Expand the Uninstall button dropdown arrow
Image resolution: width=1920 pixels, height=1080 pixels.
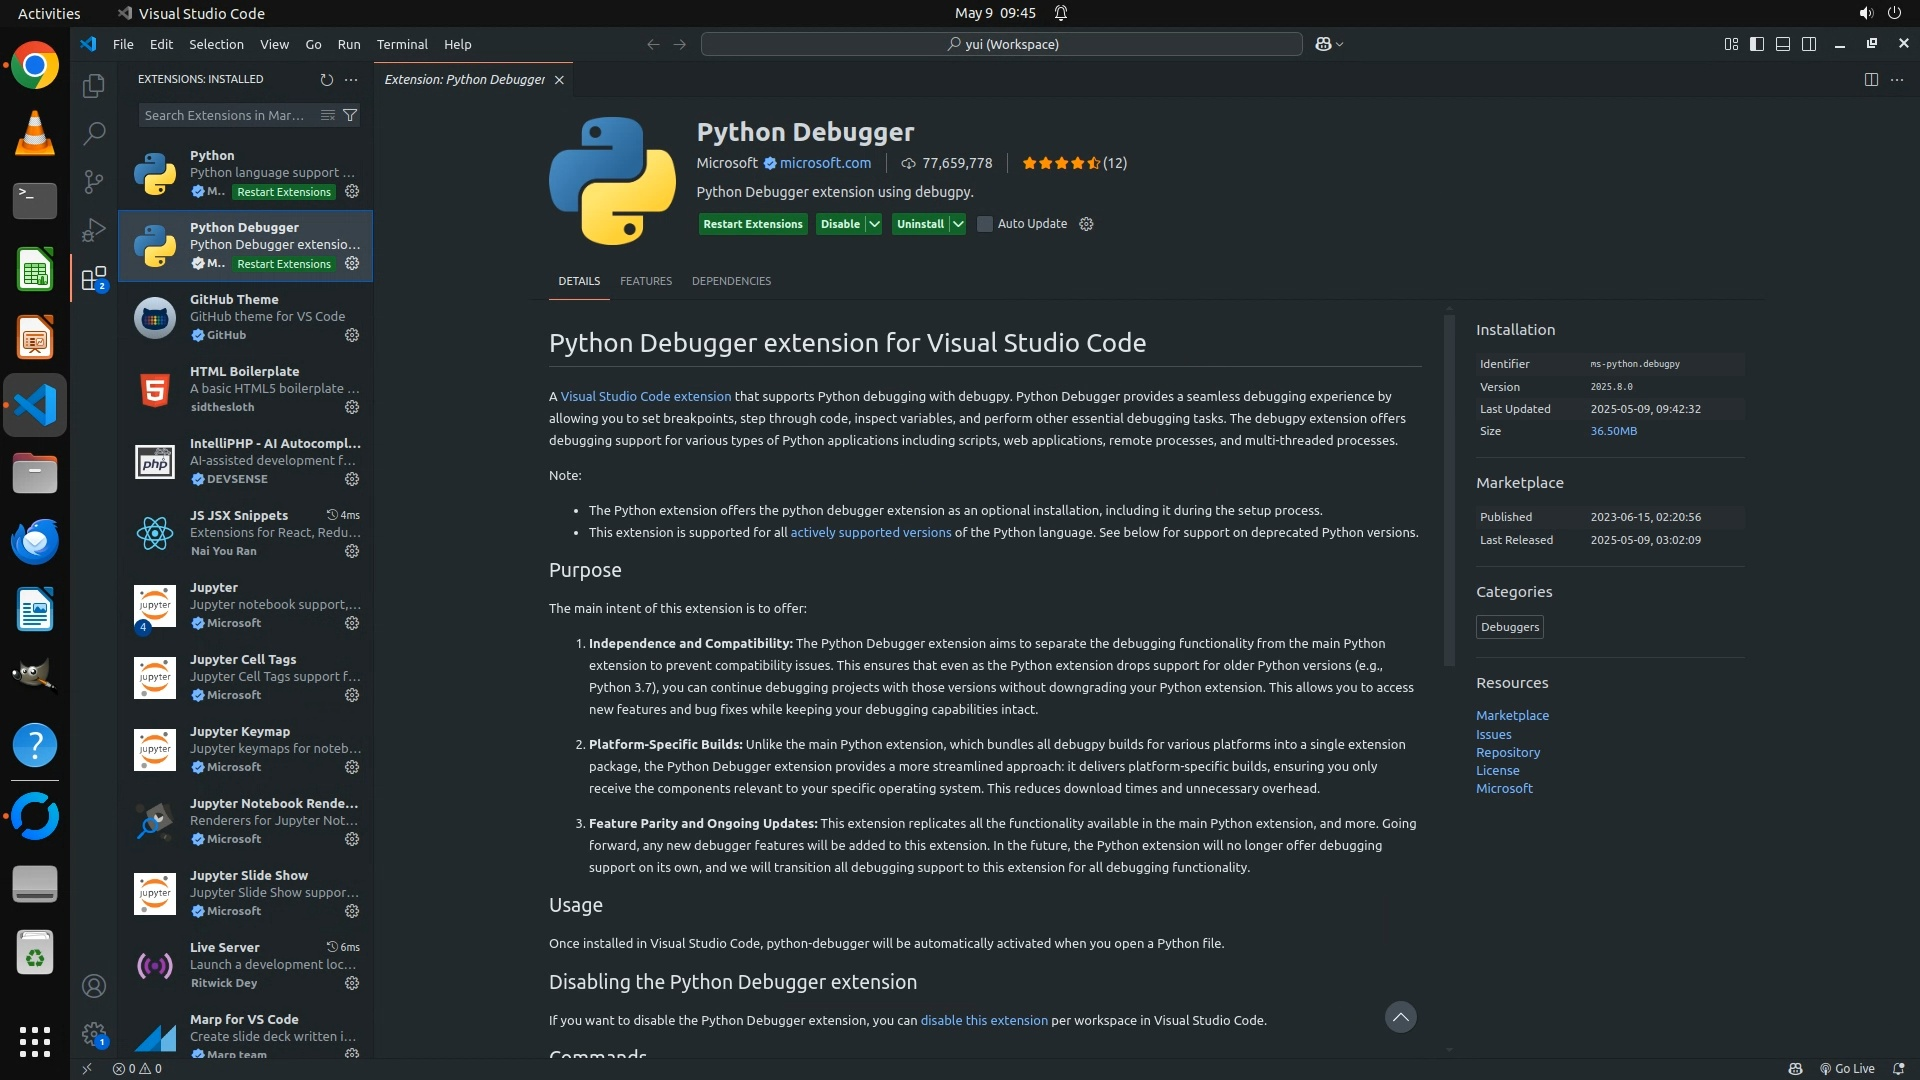point(957,224)
